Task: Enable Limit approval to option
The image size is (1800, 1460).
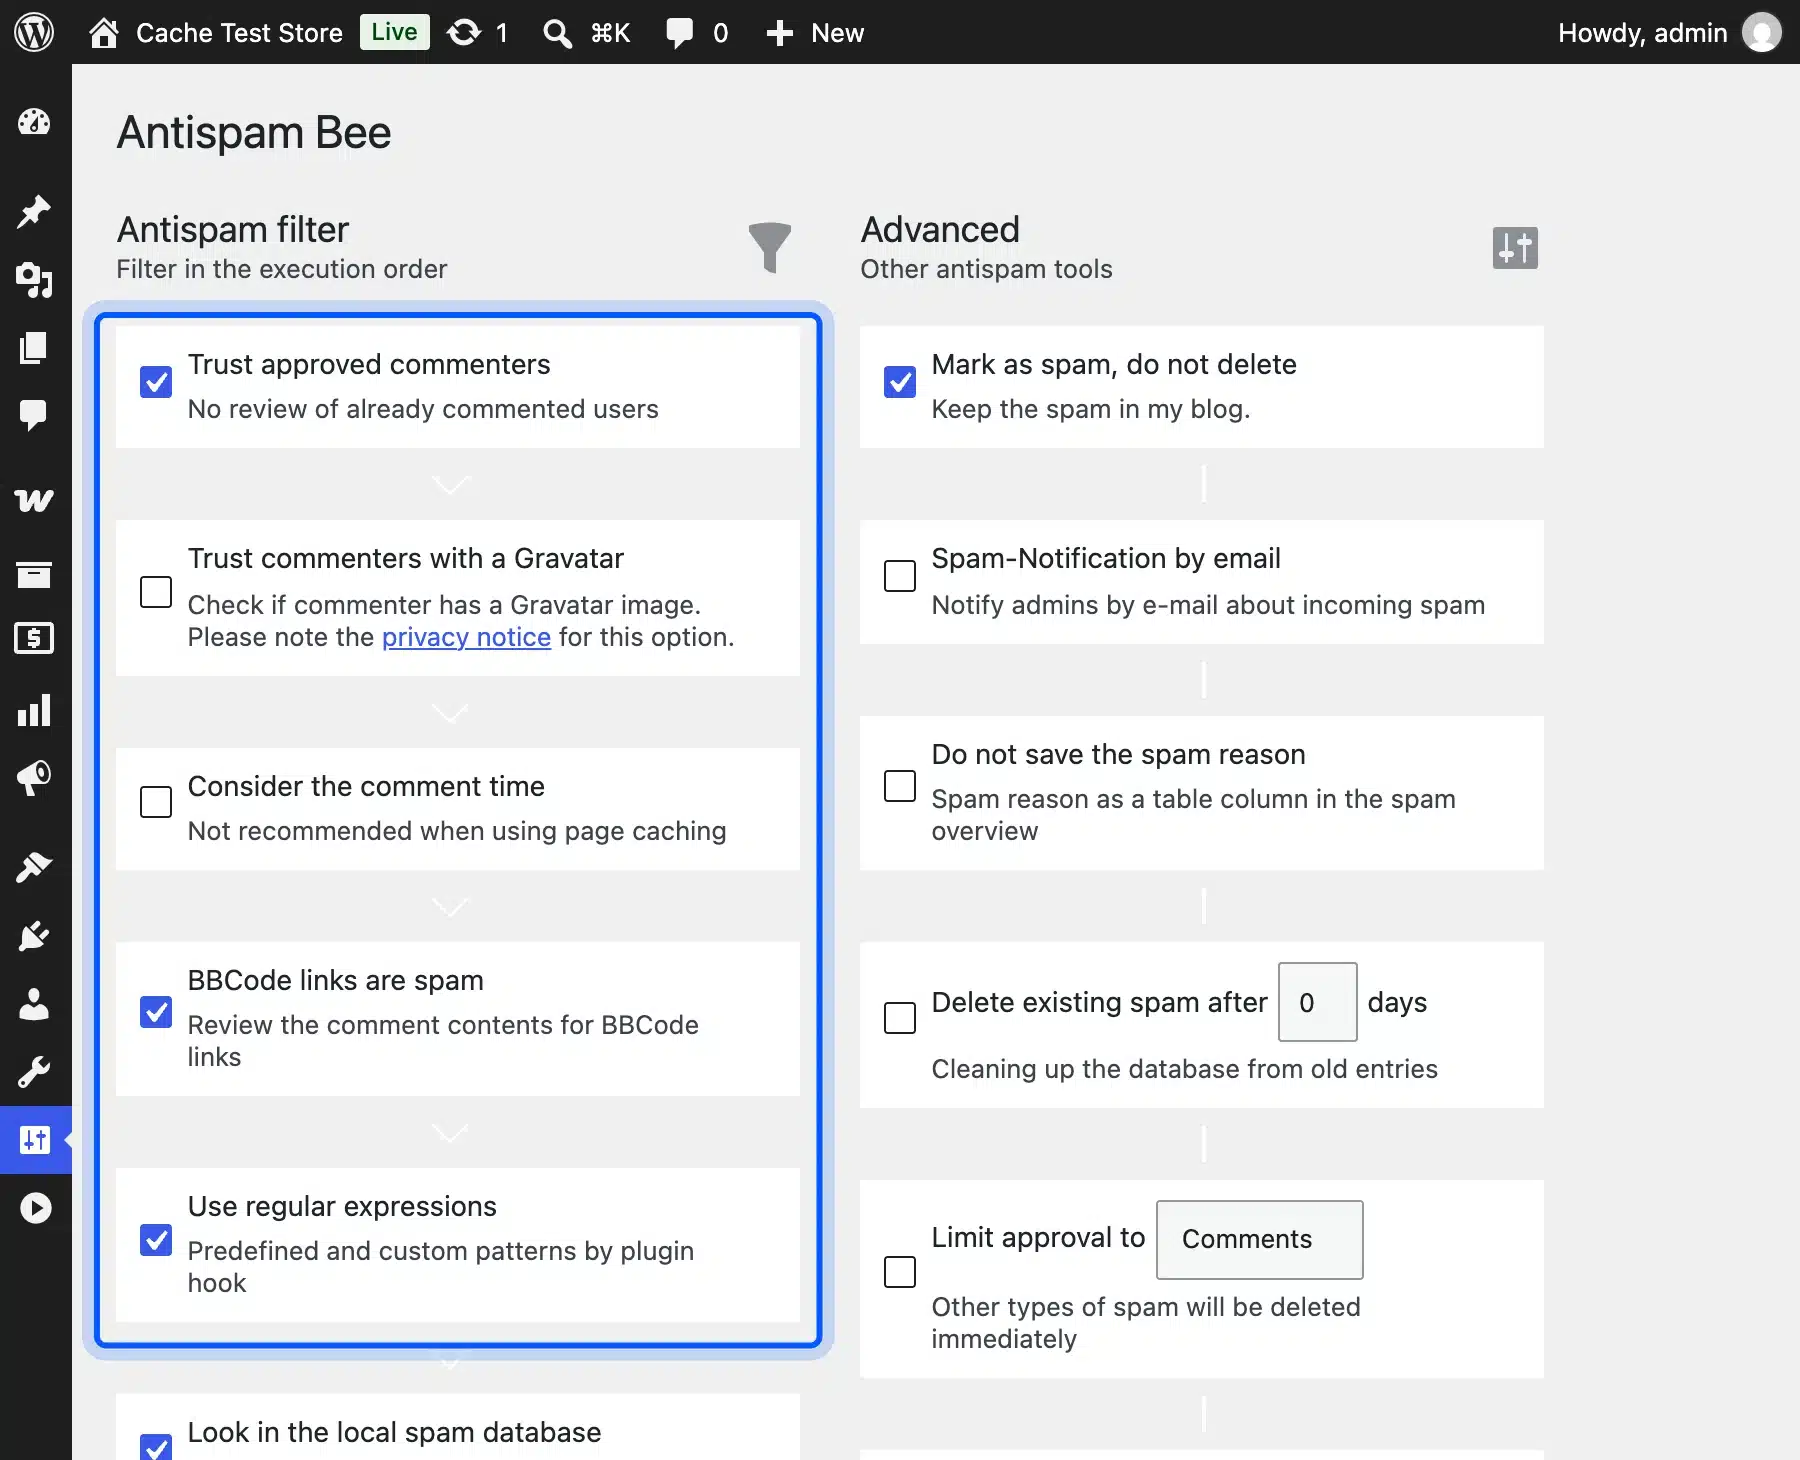Action: [x=900, y=1272]
